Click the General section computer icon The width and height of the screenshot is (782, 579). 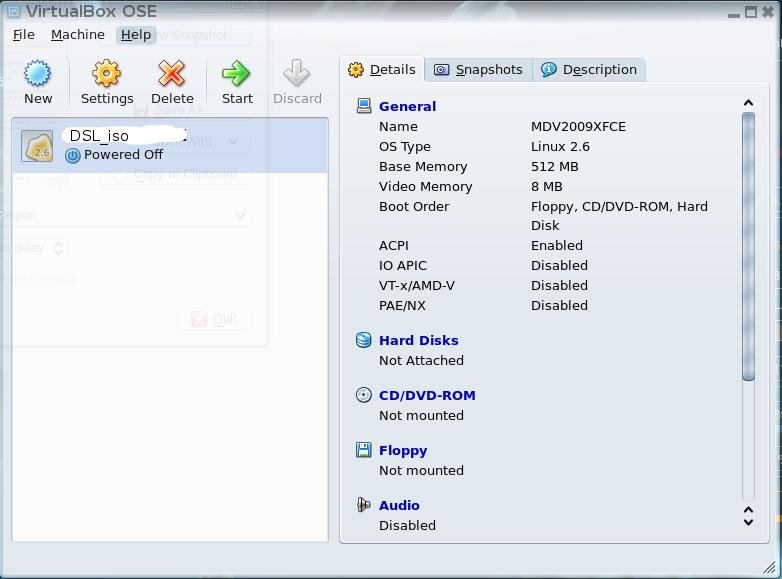pos(364,106)
